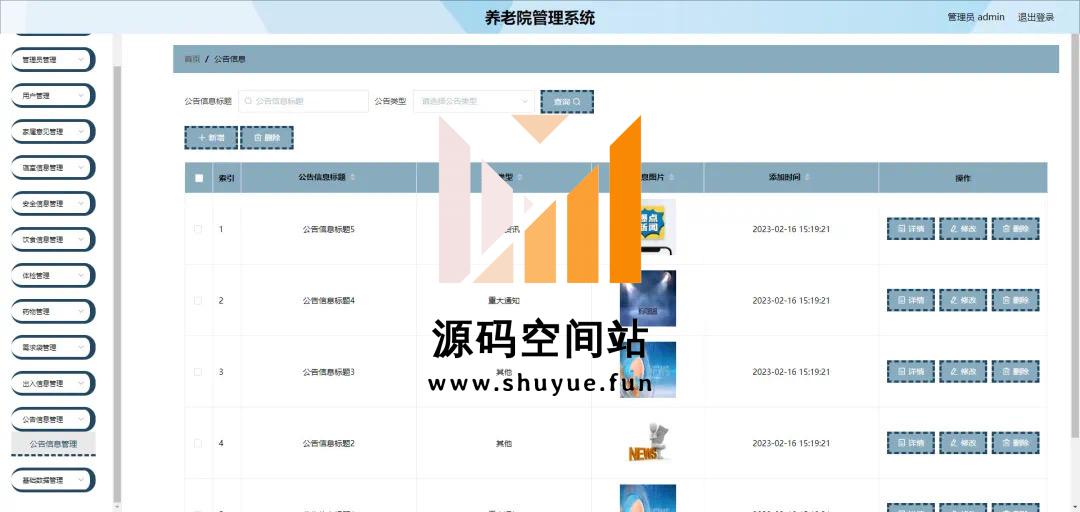The image size is (1080, 512).
Task: Open 详情 for 公告信息标题5
Action: point(911,229)
